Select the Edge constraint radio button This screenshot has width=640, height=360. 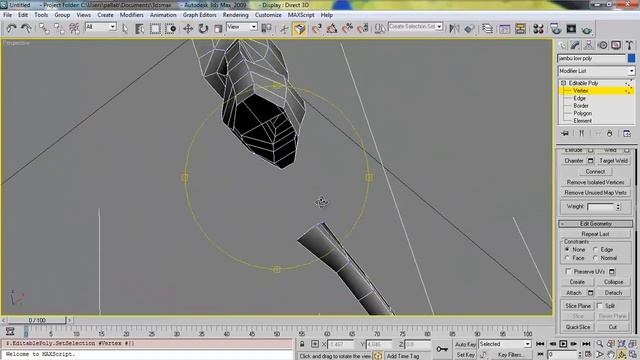(x=596, y=249)
